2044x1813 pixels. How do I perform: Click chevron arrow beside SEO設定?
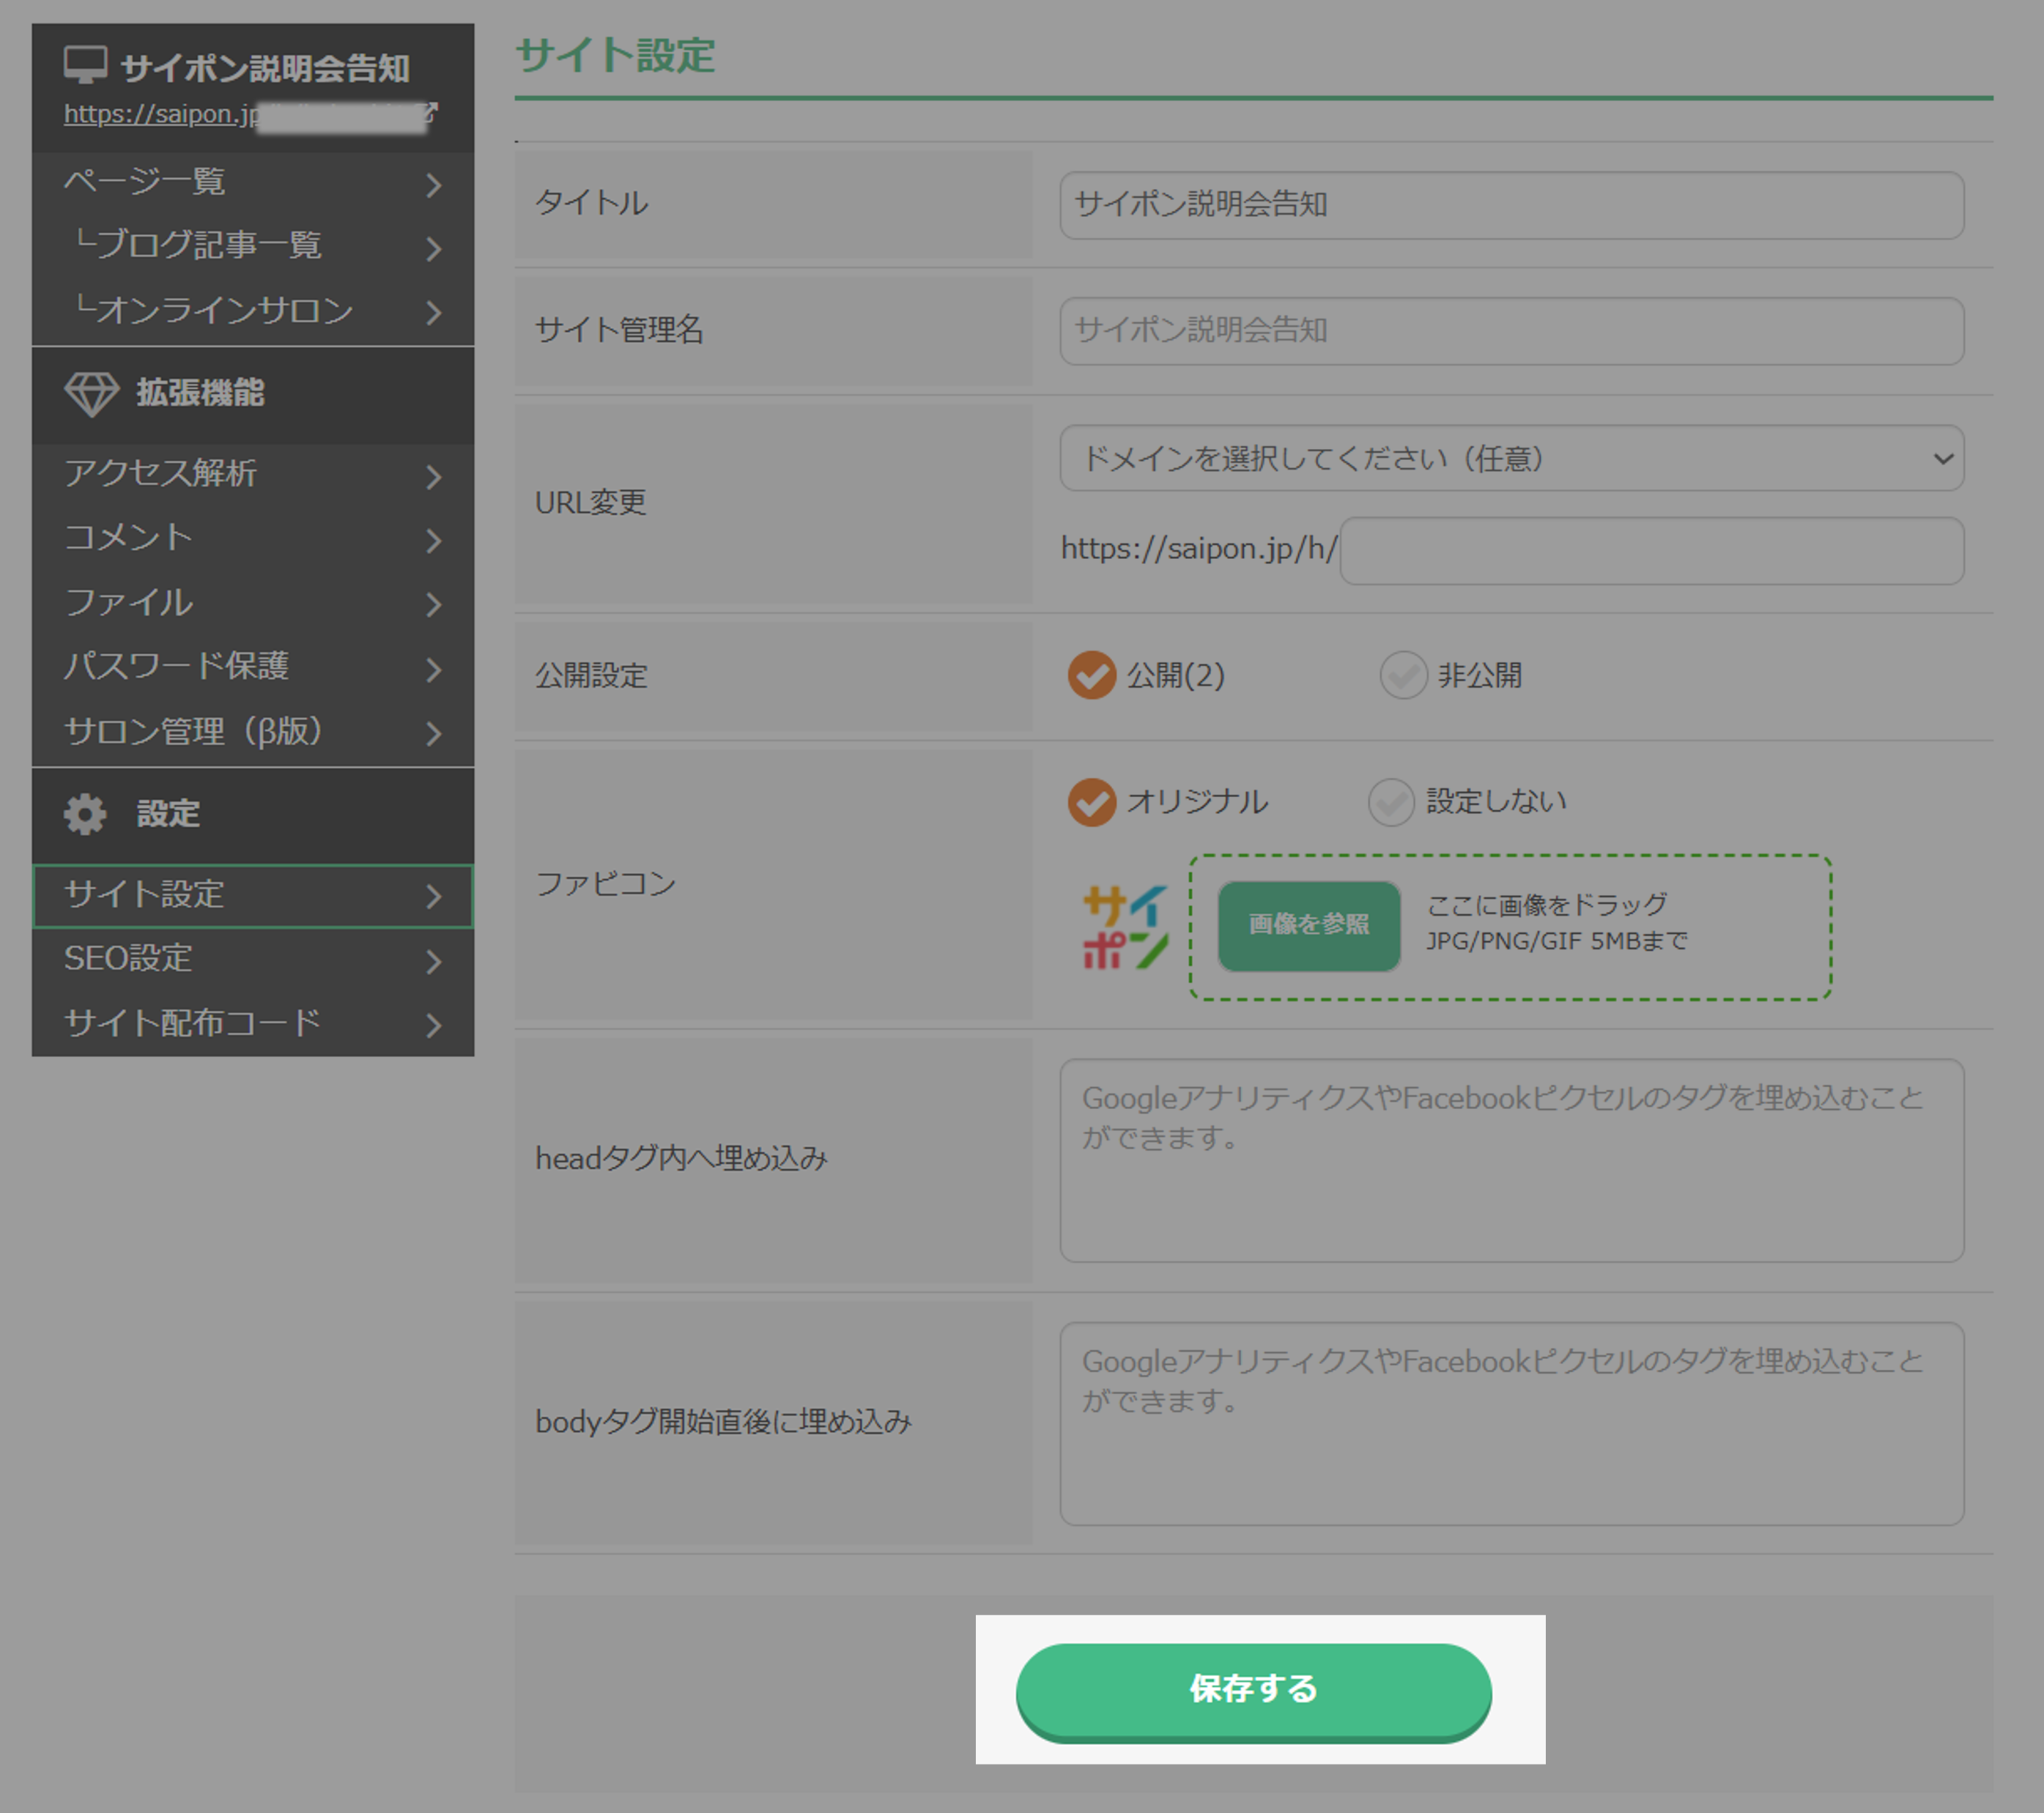tap(433, 961)
